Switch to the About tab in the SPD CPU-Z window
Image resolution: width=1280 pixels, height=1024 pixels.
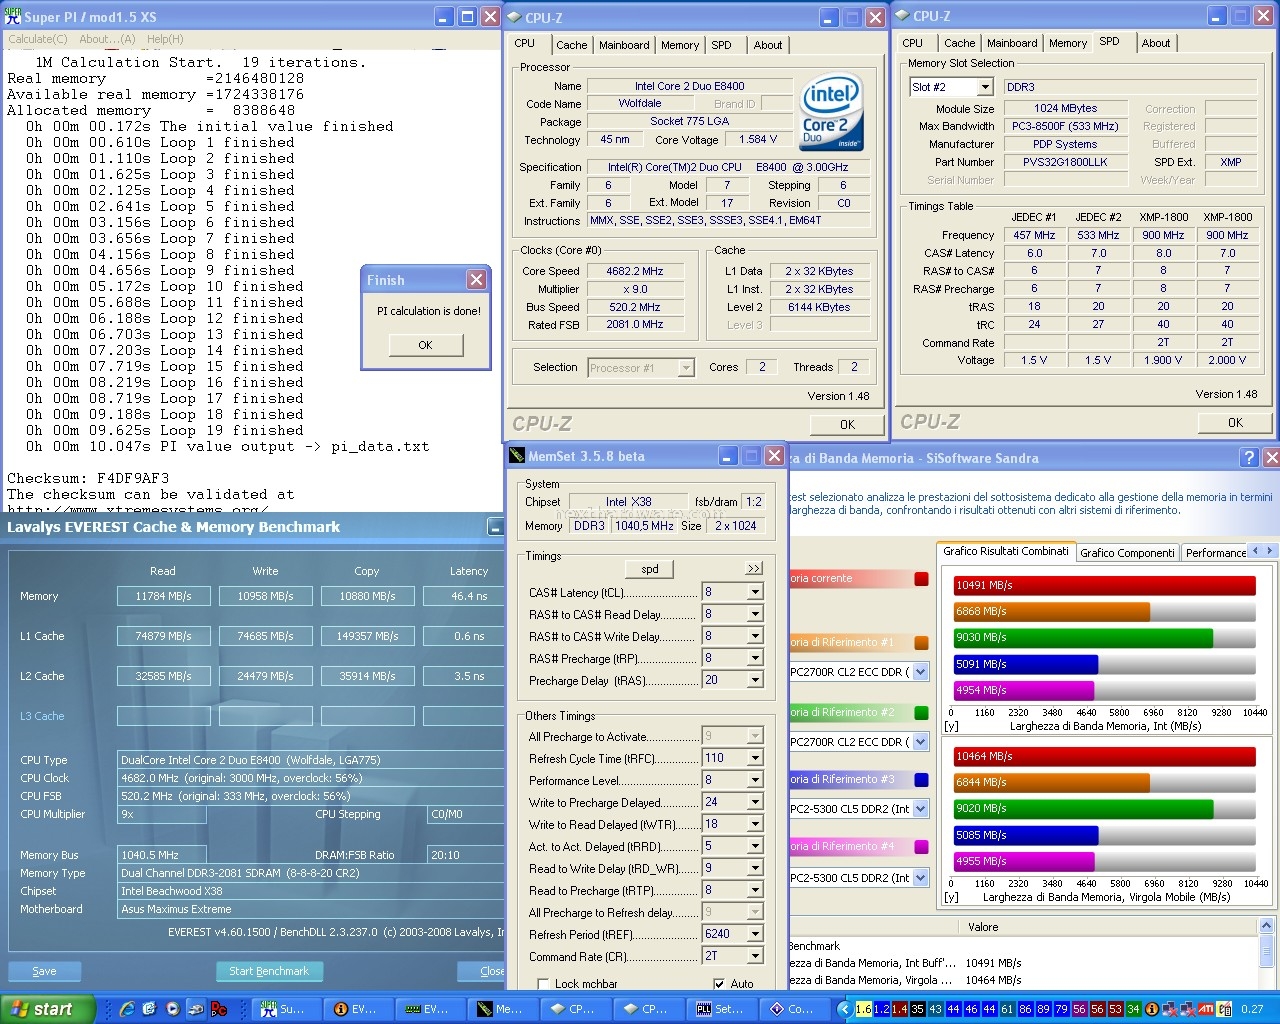[1156, 43]
